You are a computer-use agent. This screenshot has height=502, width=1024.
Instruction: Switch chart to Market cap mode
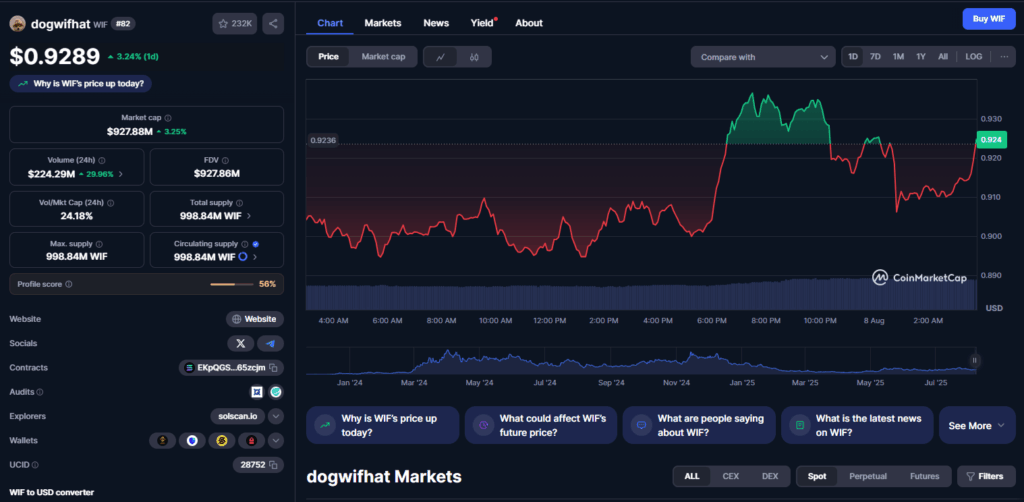click(x=383, y=57)
